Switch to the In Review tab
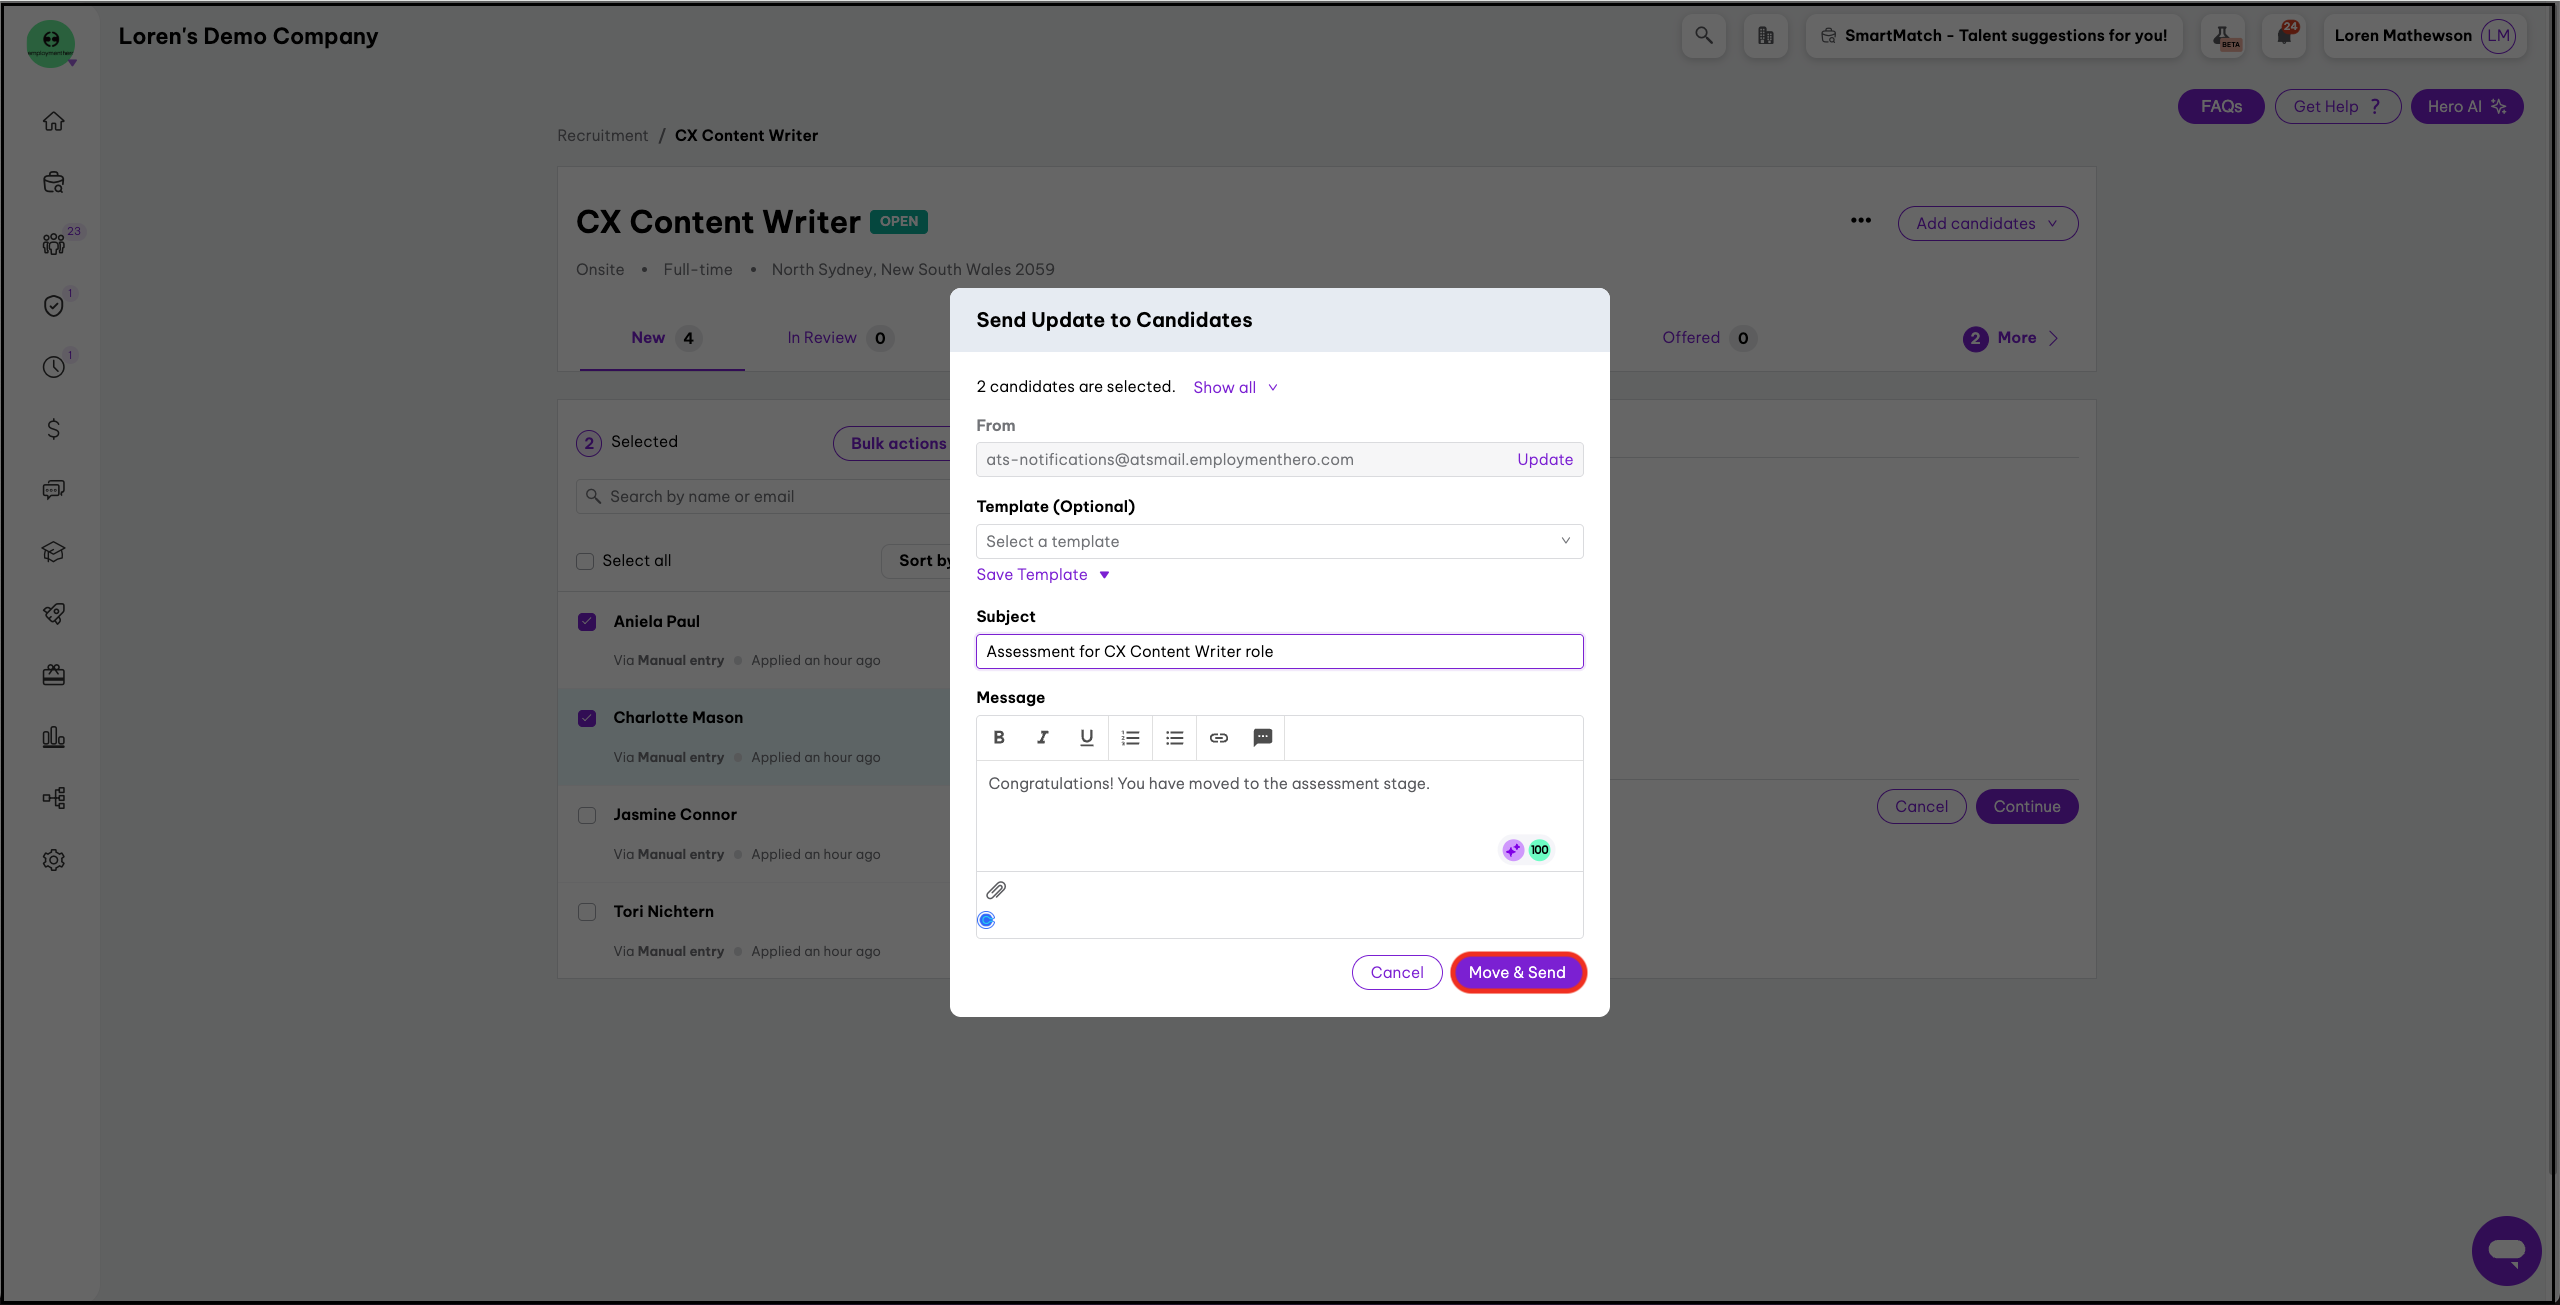The width and height of the screenshot is (2560, 1305). pos(821,338)
